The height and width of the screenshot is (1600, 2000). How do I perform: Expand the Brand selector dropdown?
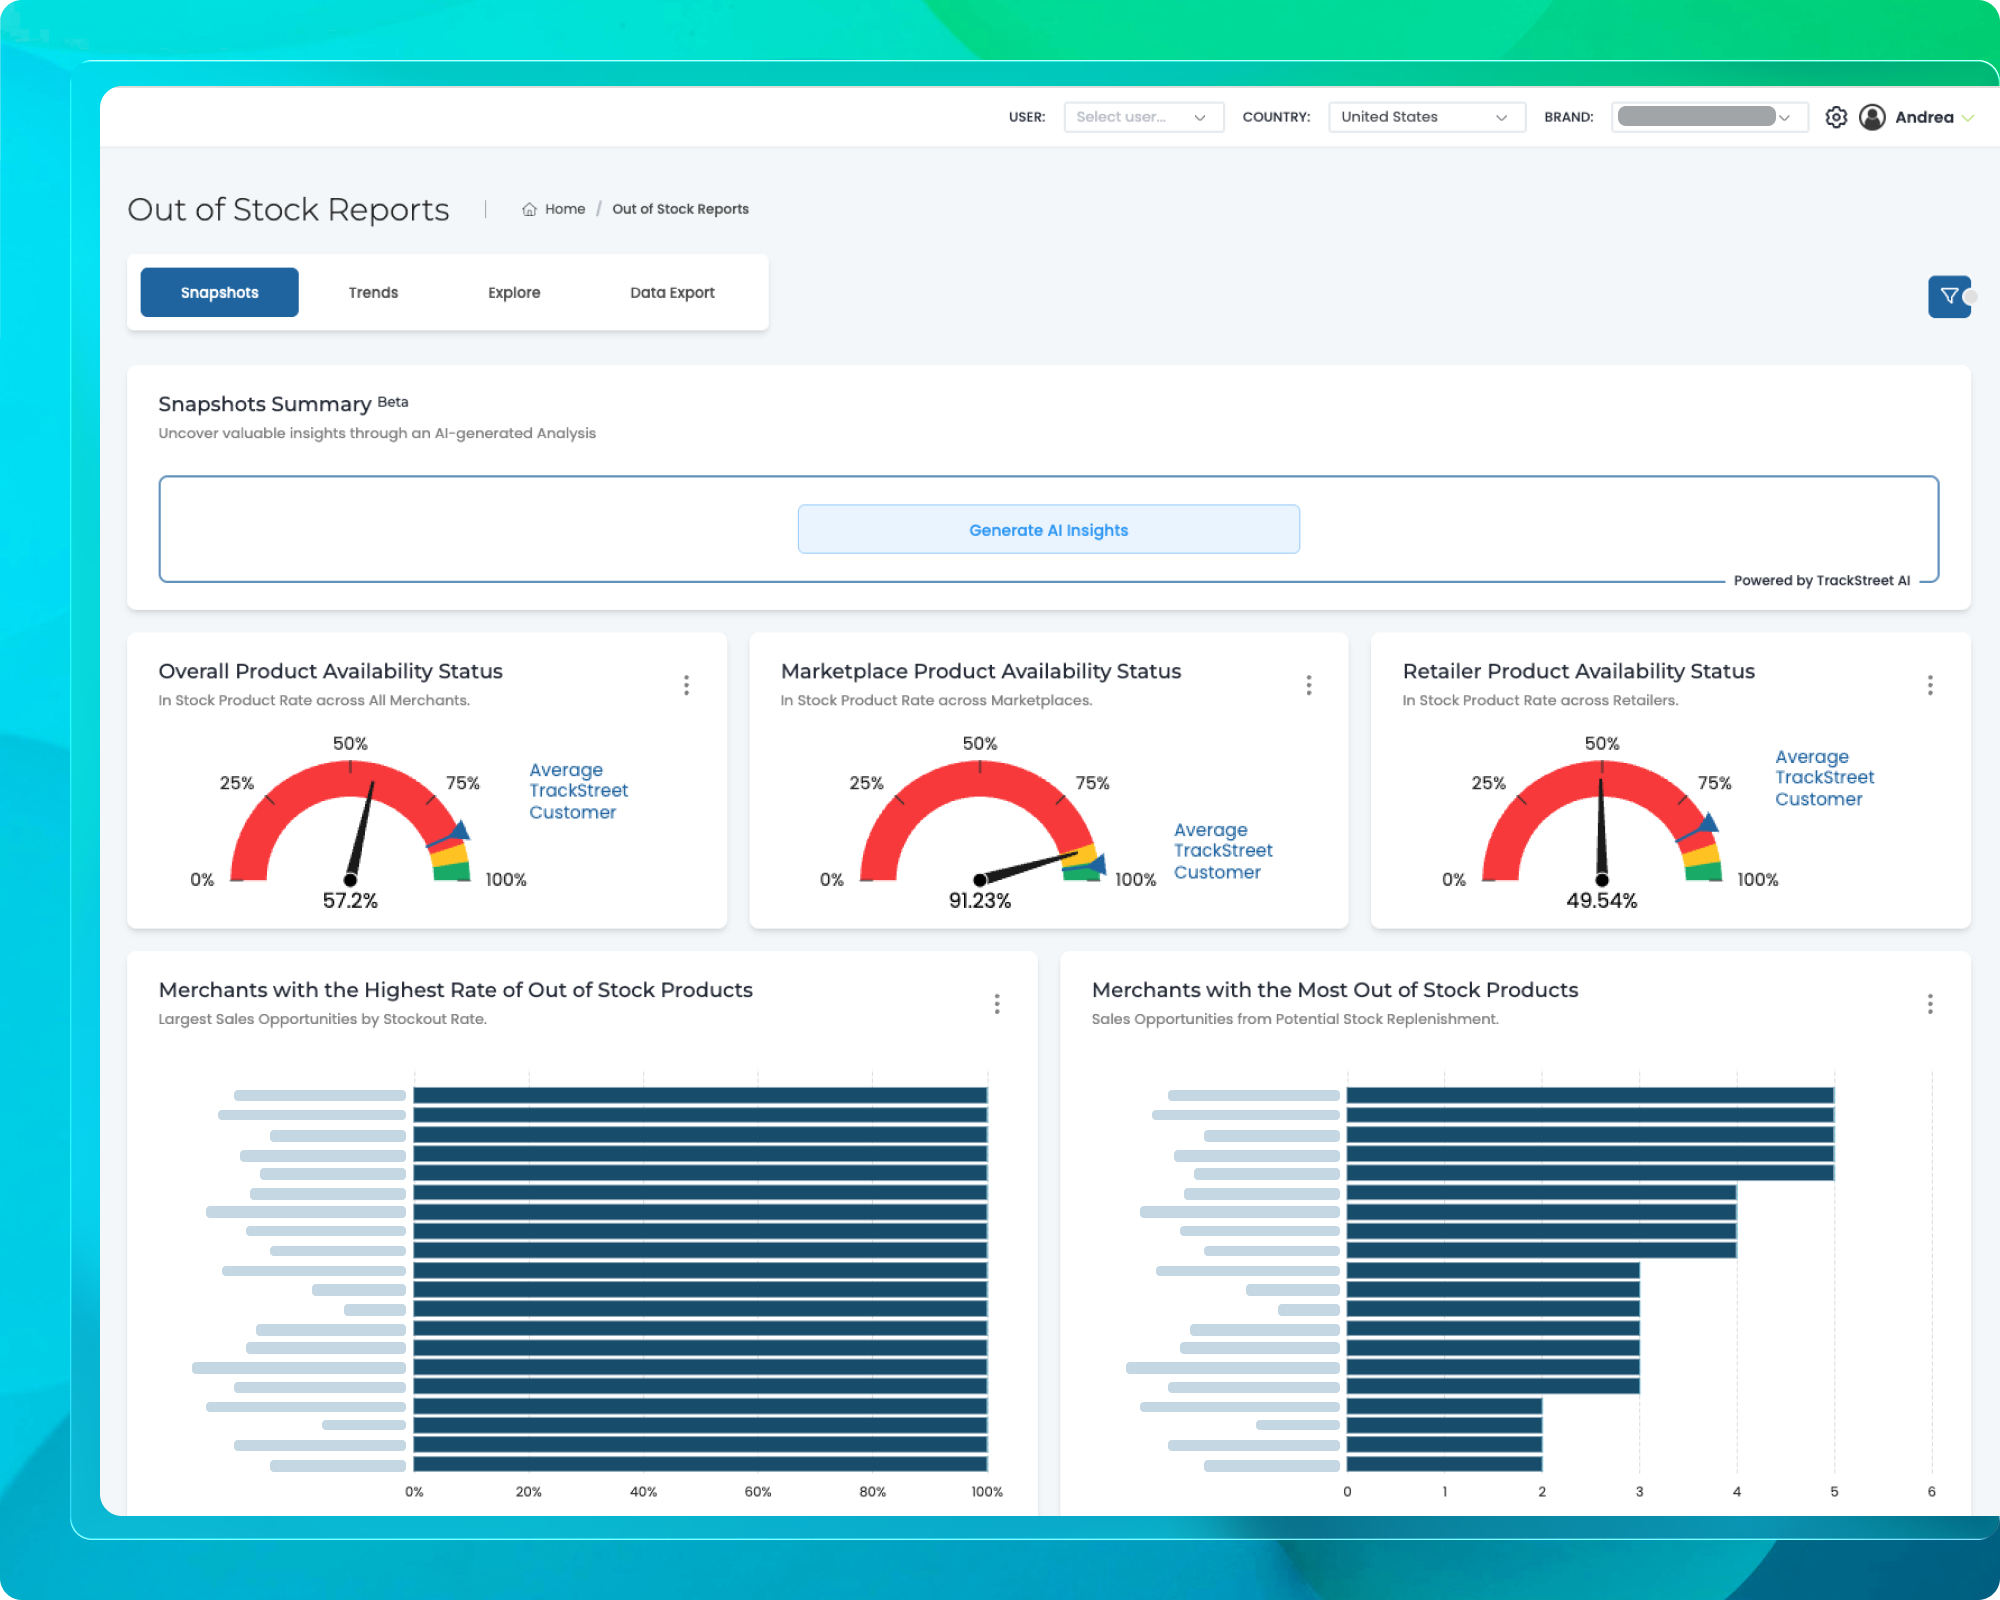pyautogui.click(x=1708, y=117)
